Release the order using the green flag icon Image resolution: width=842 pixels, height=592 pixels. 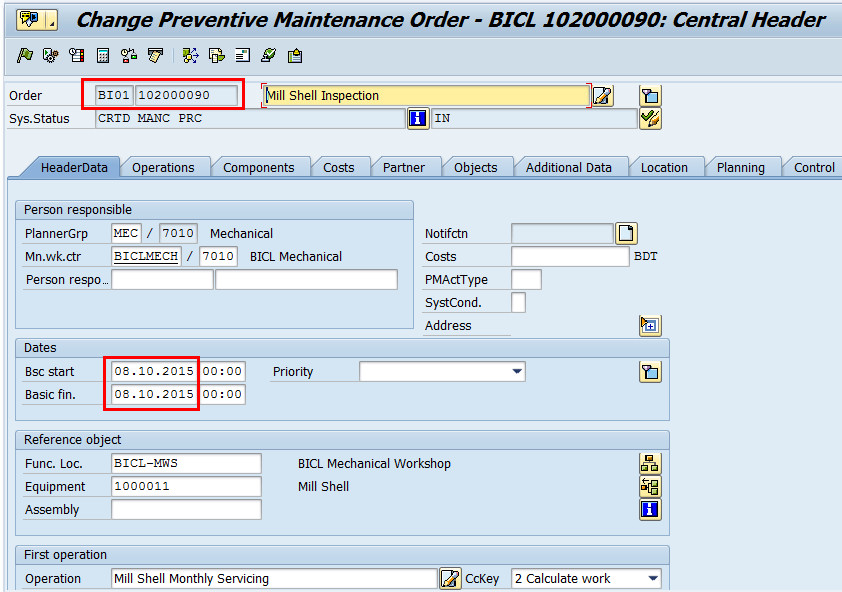tap(25, 55)
